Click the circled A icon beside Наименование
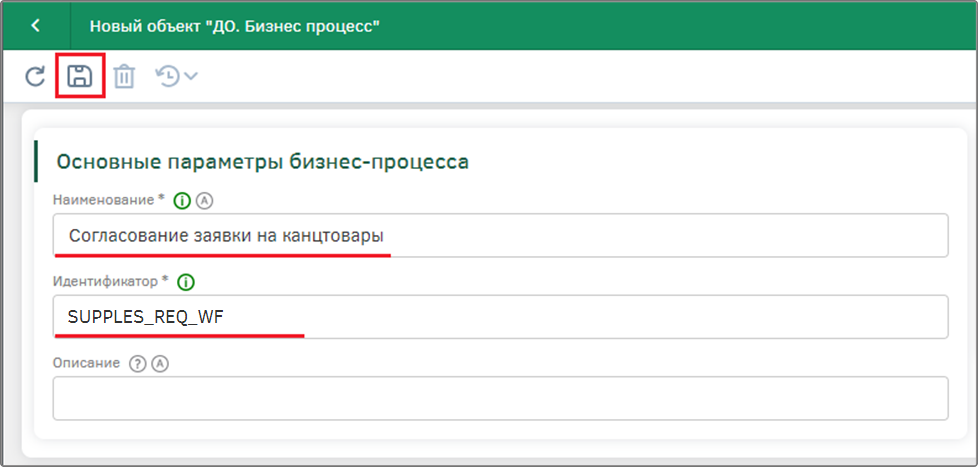This screenshot has width=978, height=467. pos(203,201)
